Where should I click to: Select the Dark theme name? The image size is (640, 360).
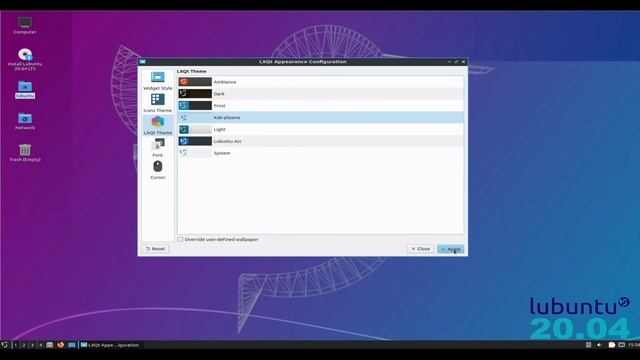tap(219, 94)
